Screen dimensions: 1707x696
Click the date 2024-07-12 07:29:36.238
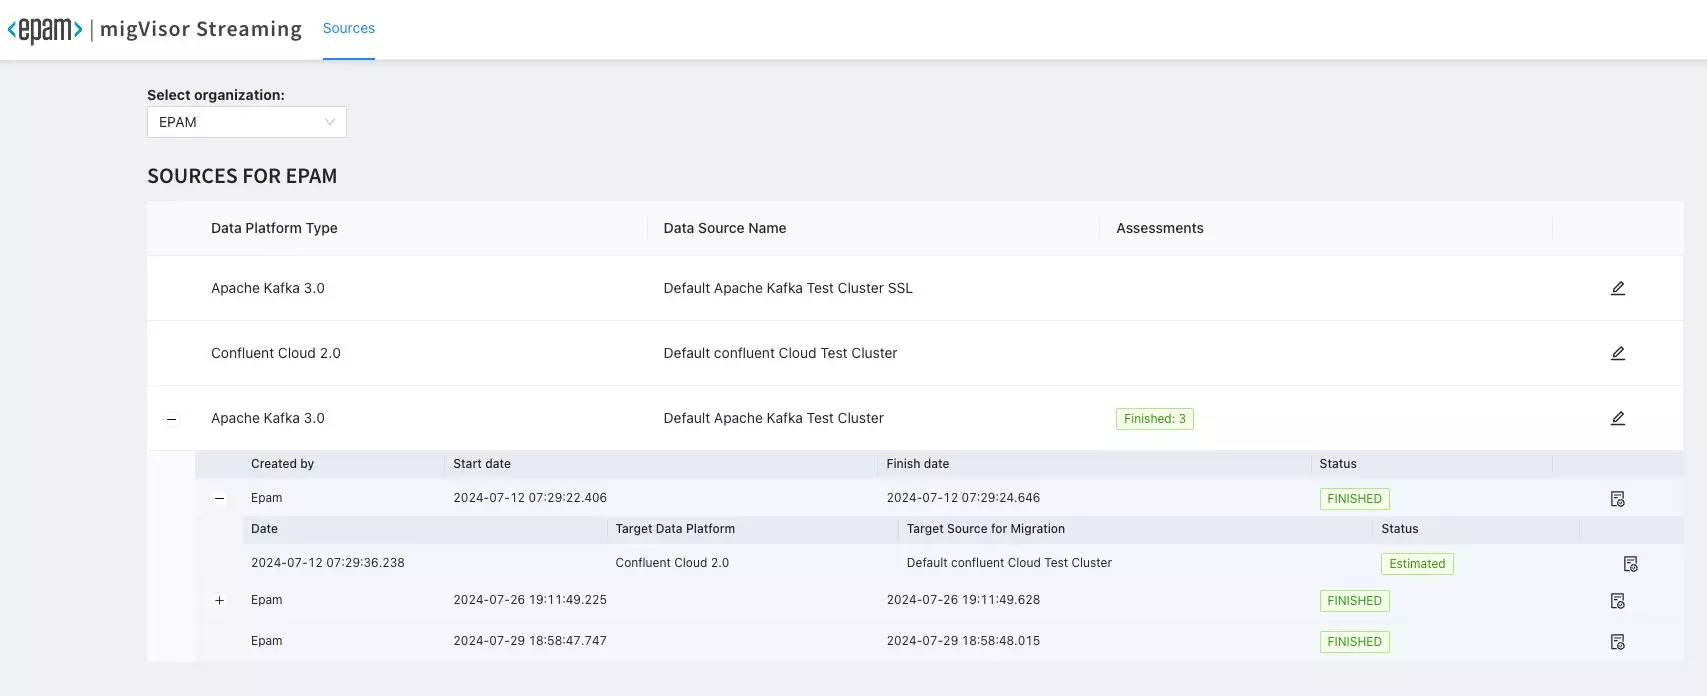pos(328,563)
